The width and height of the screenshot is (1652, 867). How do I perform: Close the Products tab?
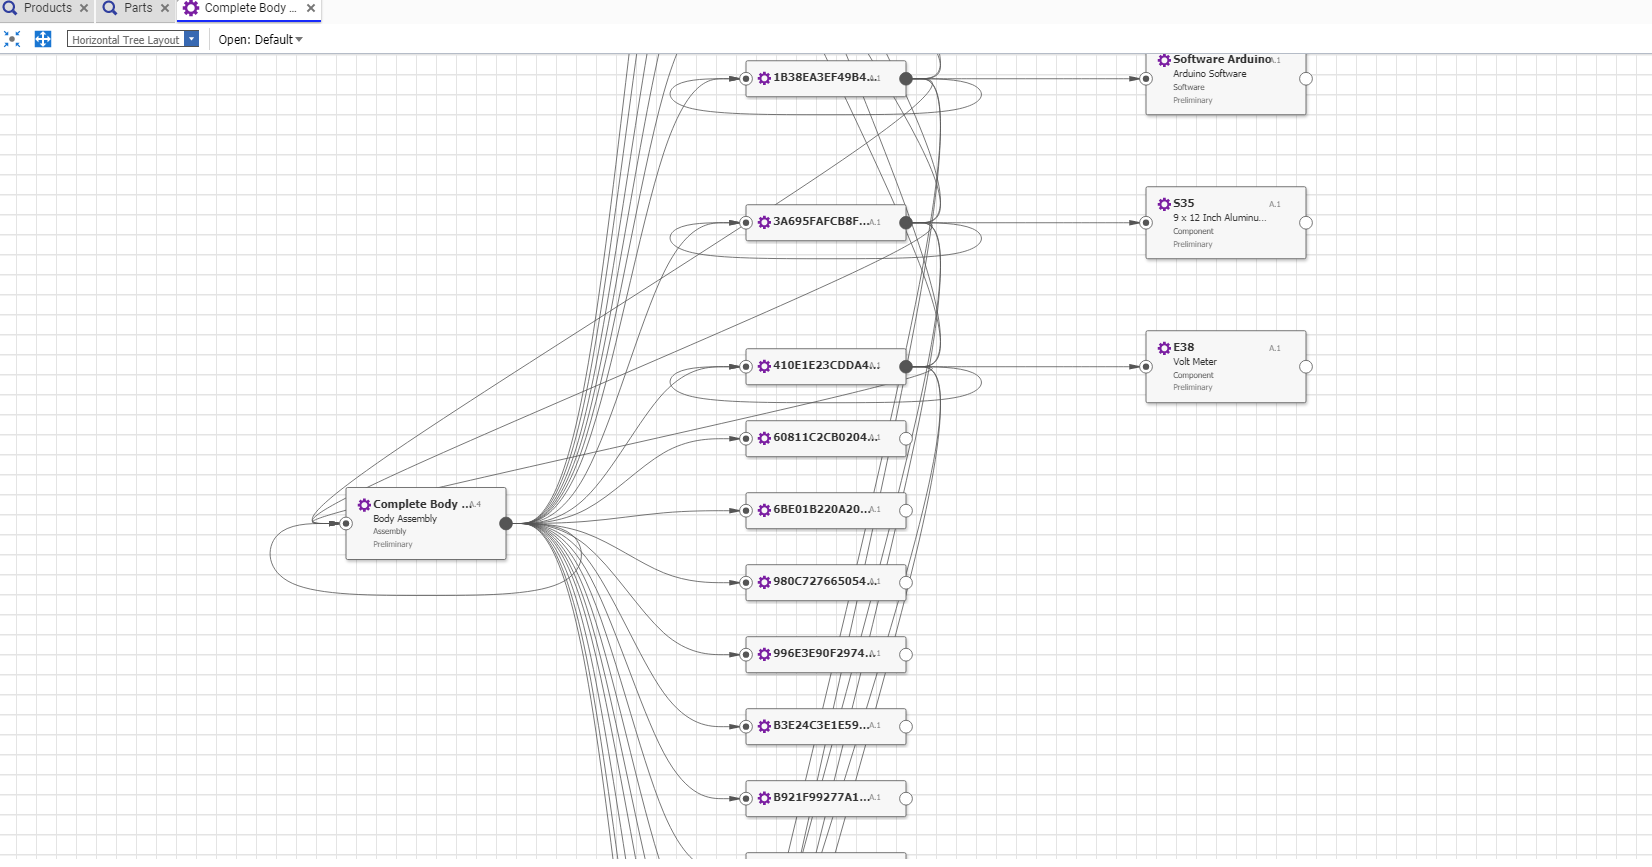(x=84, y=8)
